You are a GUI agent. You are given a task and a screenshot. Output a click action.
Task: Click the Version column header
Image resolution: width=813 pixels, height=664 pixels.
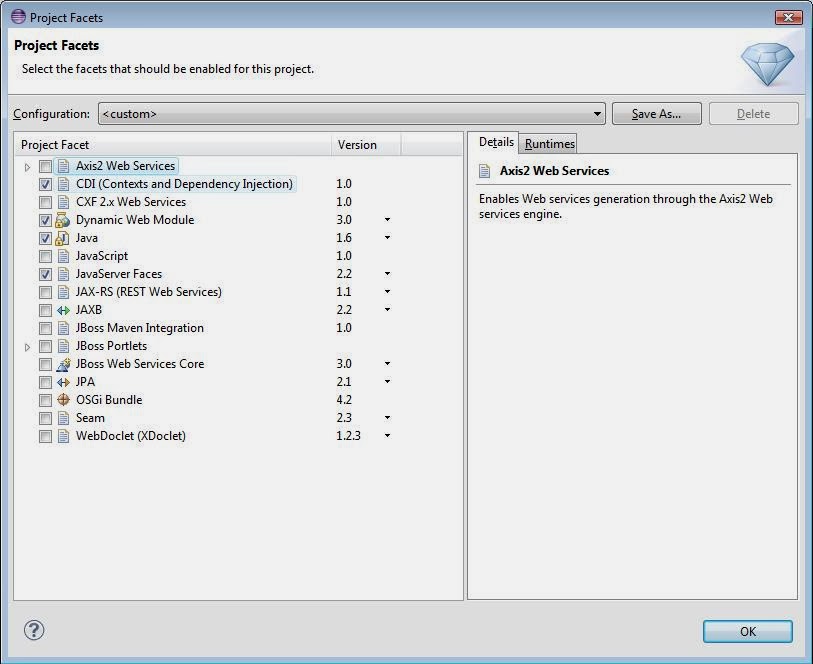357,144
